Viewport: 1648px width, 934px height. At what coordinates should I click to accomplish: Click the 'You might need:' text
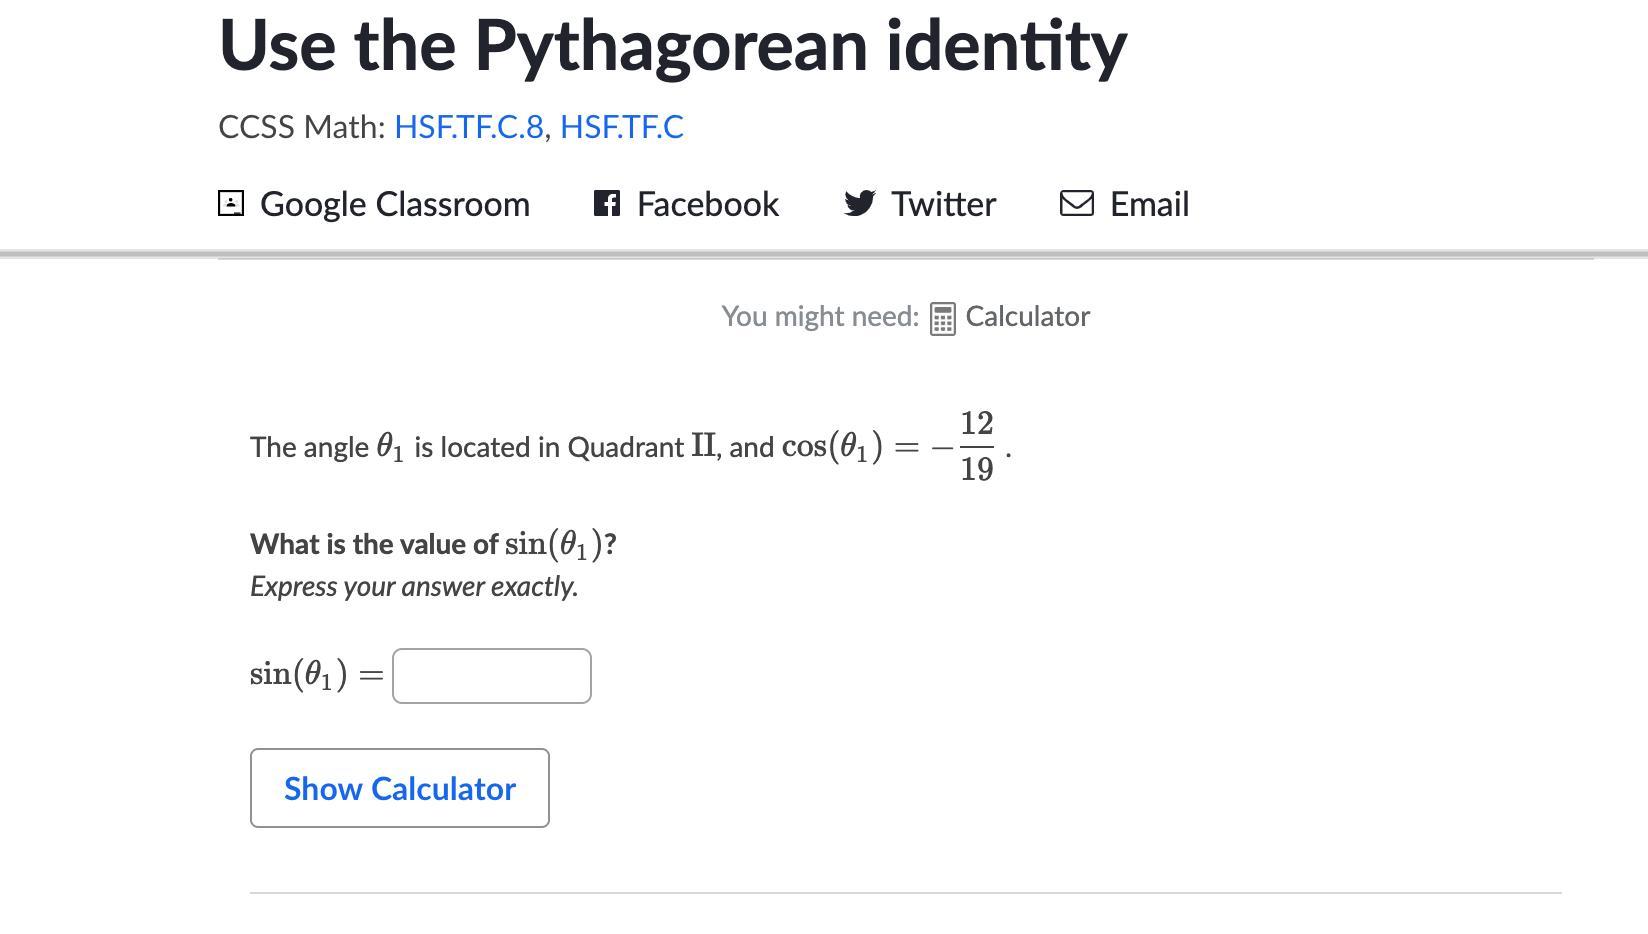pyautogui.click(x=819, y=317)
